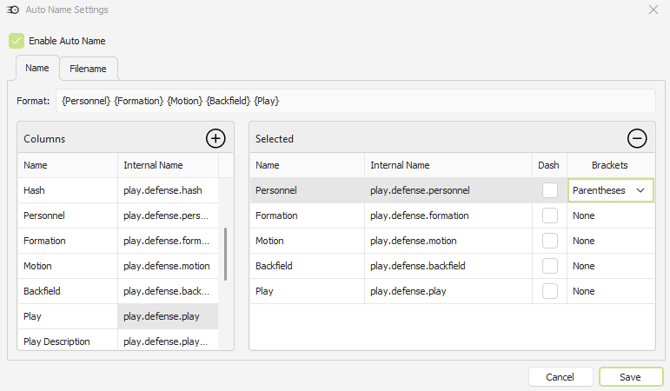Click Name header in Selected table
The height and width of the screenshot is (391, 670).
coord(307,165)
